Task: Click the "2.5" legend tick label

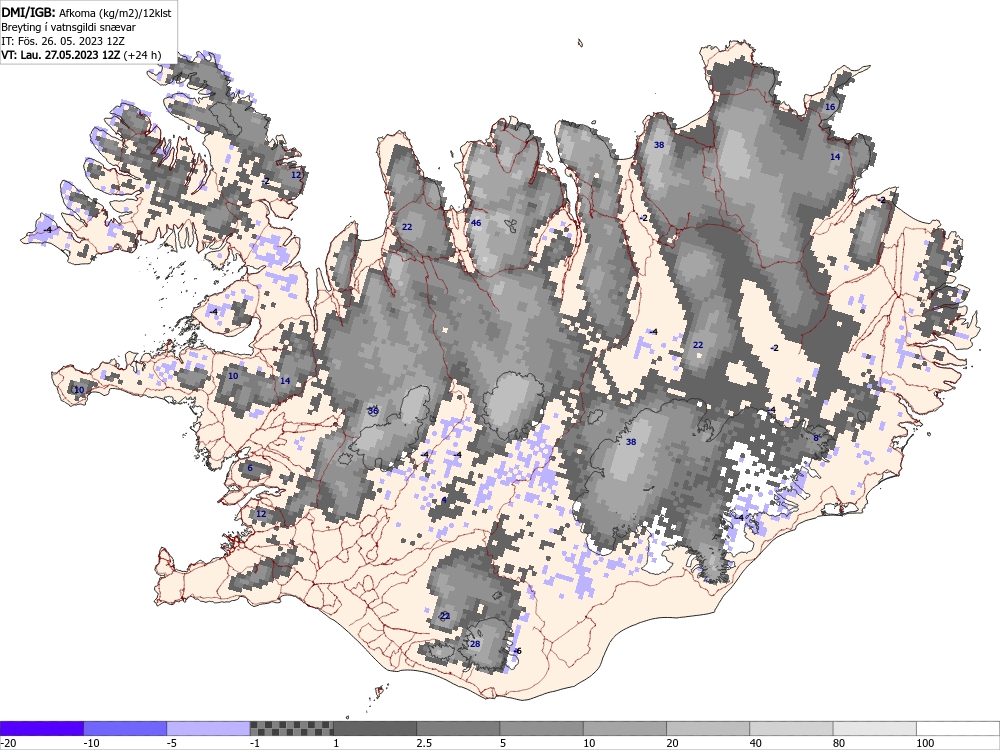Action: 423,744
